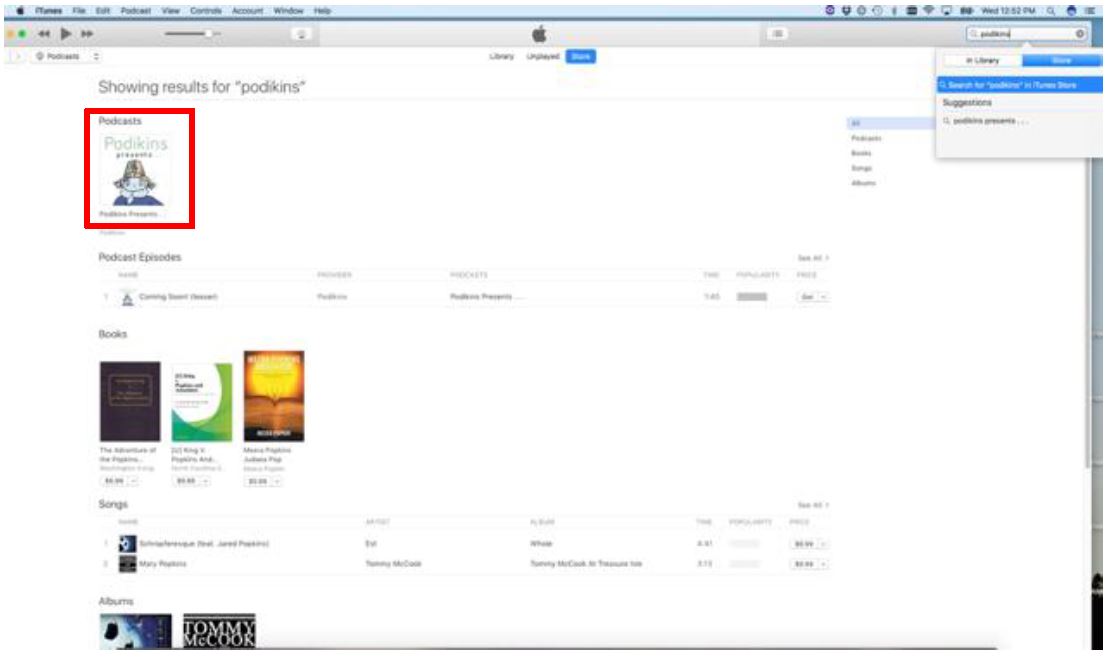This screenshot has width=1107, height=658.
Task: Open the File menu
Action: [79, 11]
